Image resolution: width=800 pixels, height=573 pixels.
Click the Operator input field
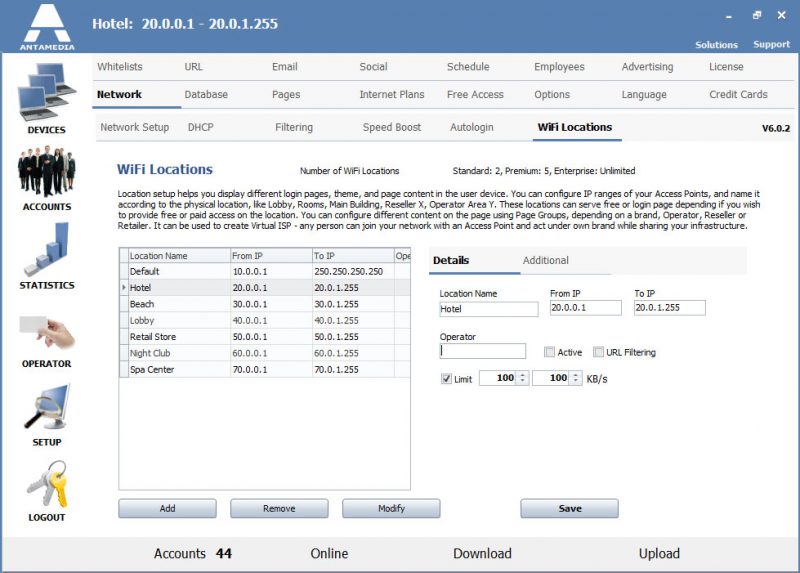click(x=483, y=351)
